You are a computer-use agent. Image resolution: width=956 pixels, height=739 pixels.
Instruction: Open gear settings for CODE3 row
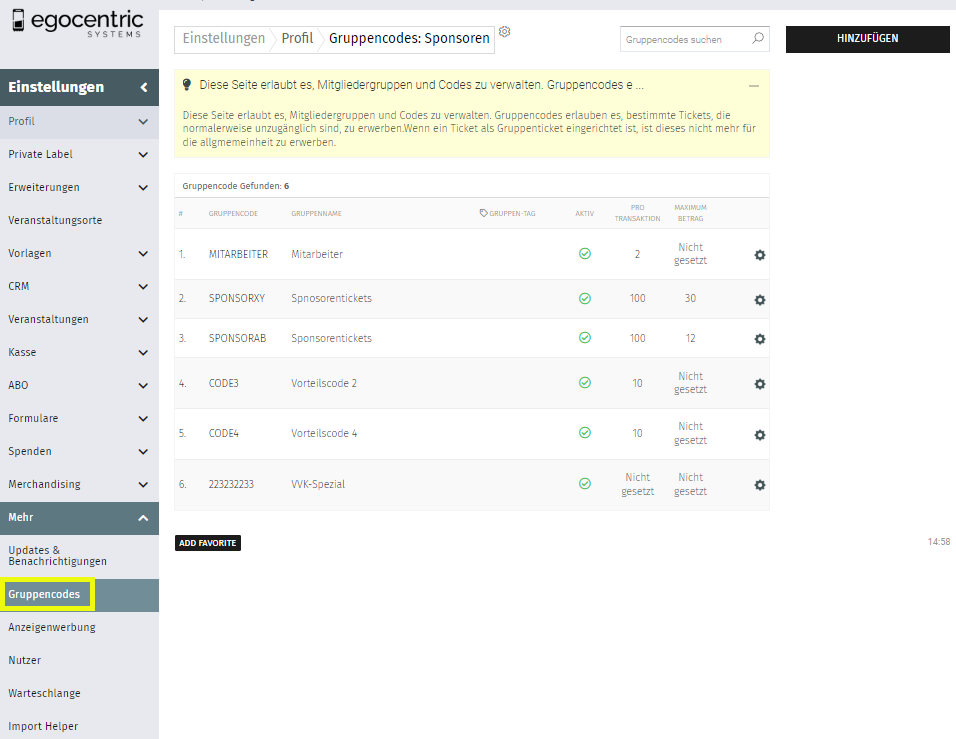point(759,384)
